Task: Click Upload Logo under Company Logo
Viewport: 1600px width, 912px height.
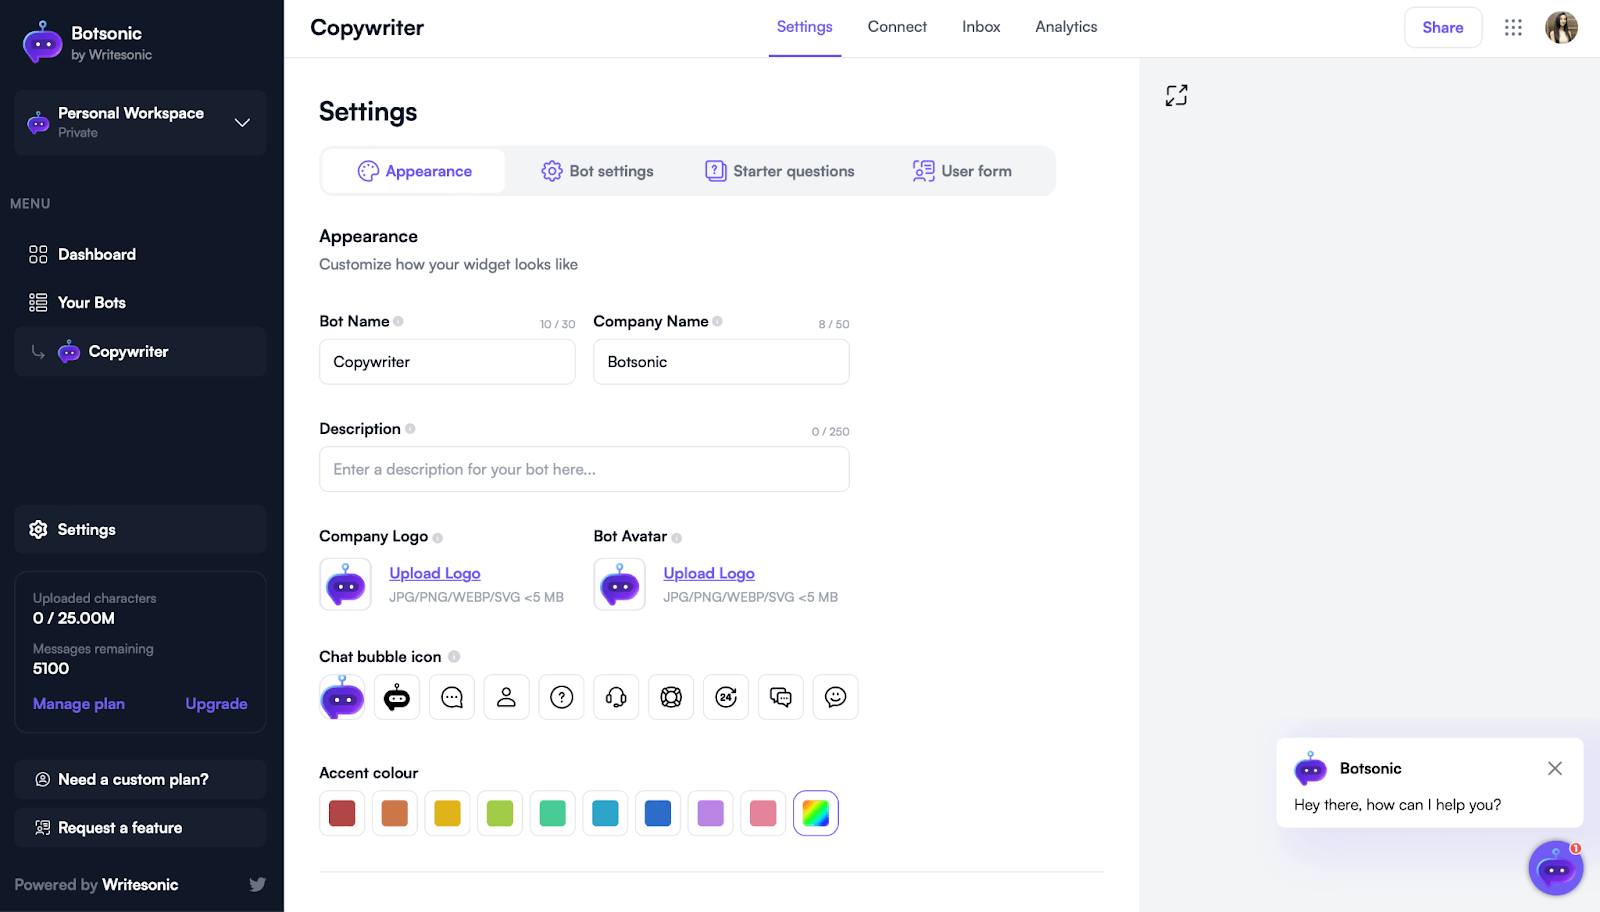Action: tap(435, 573)
